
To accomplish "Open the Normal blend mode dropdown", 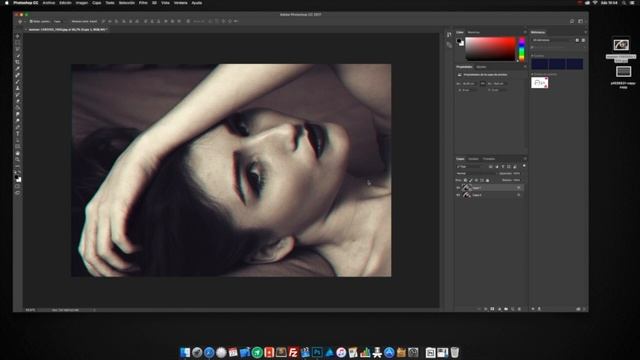I will coord(476,173).
